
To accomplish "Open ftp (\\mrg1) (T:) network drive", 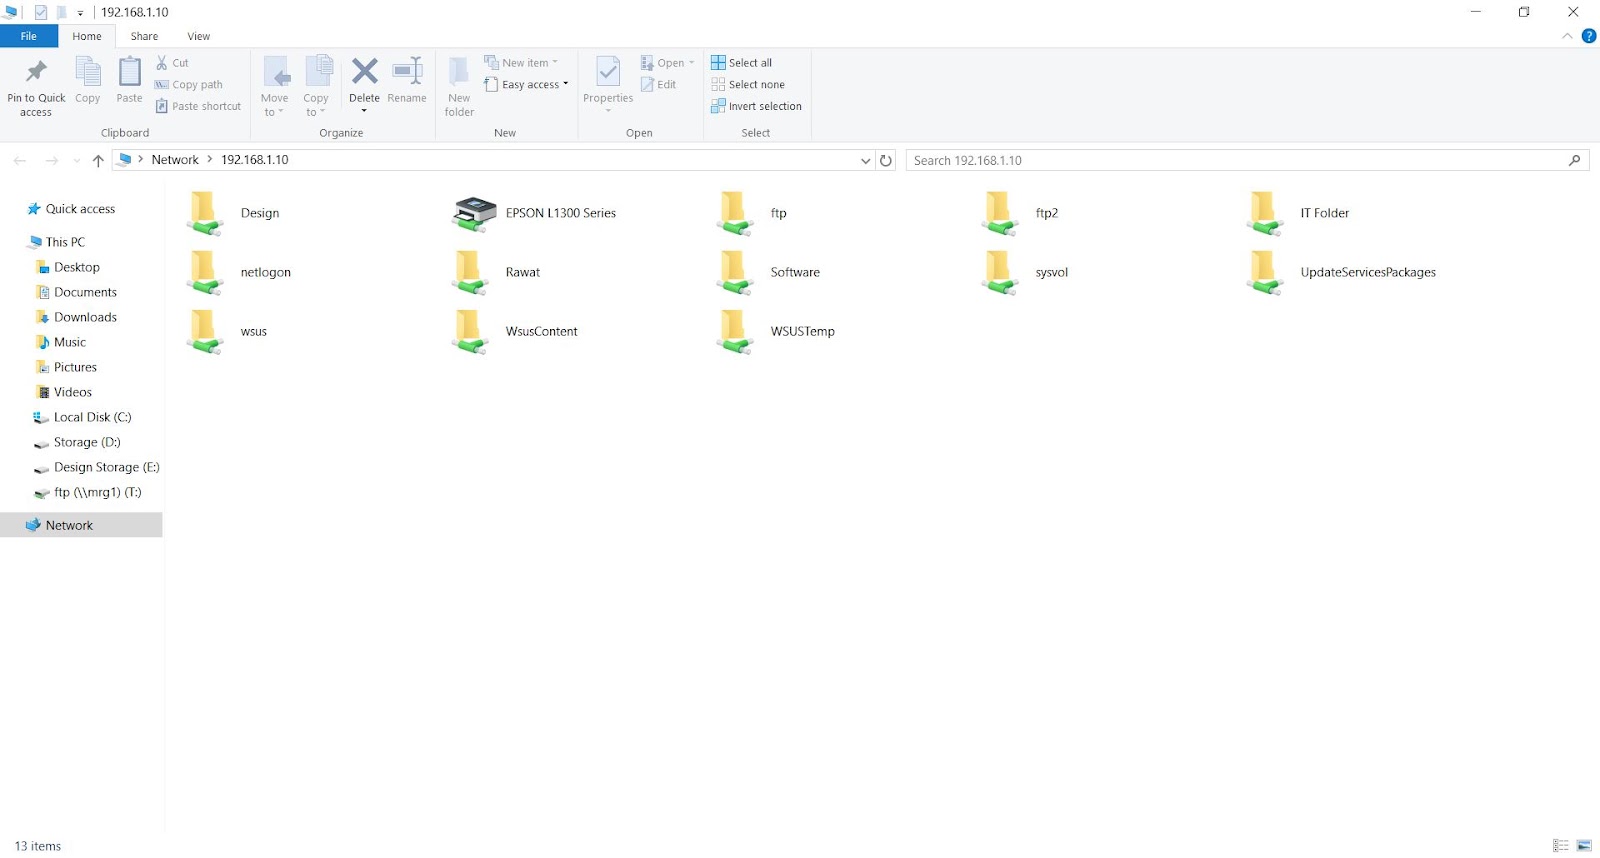I will tap(97, 492).
